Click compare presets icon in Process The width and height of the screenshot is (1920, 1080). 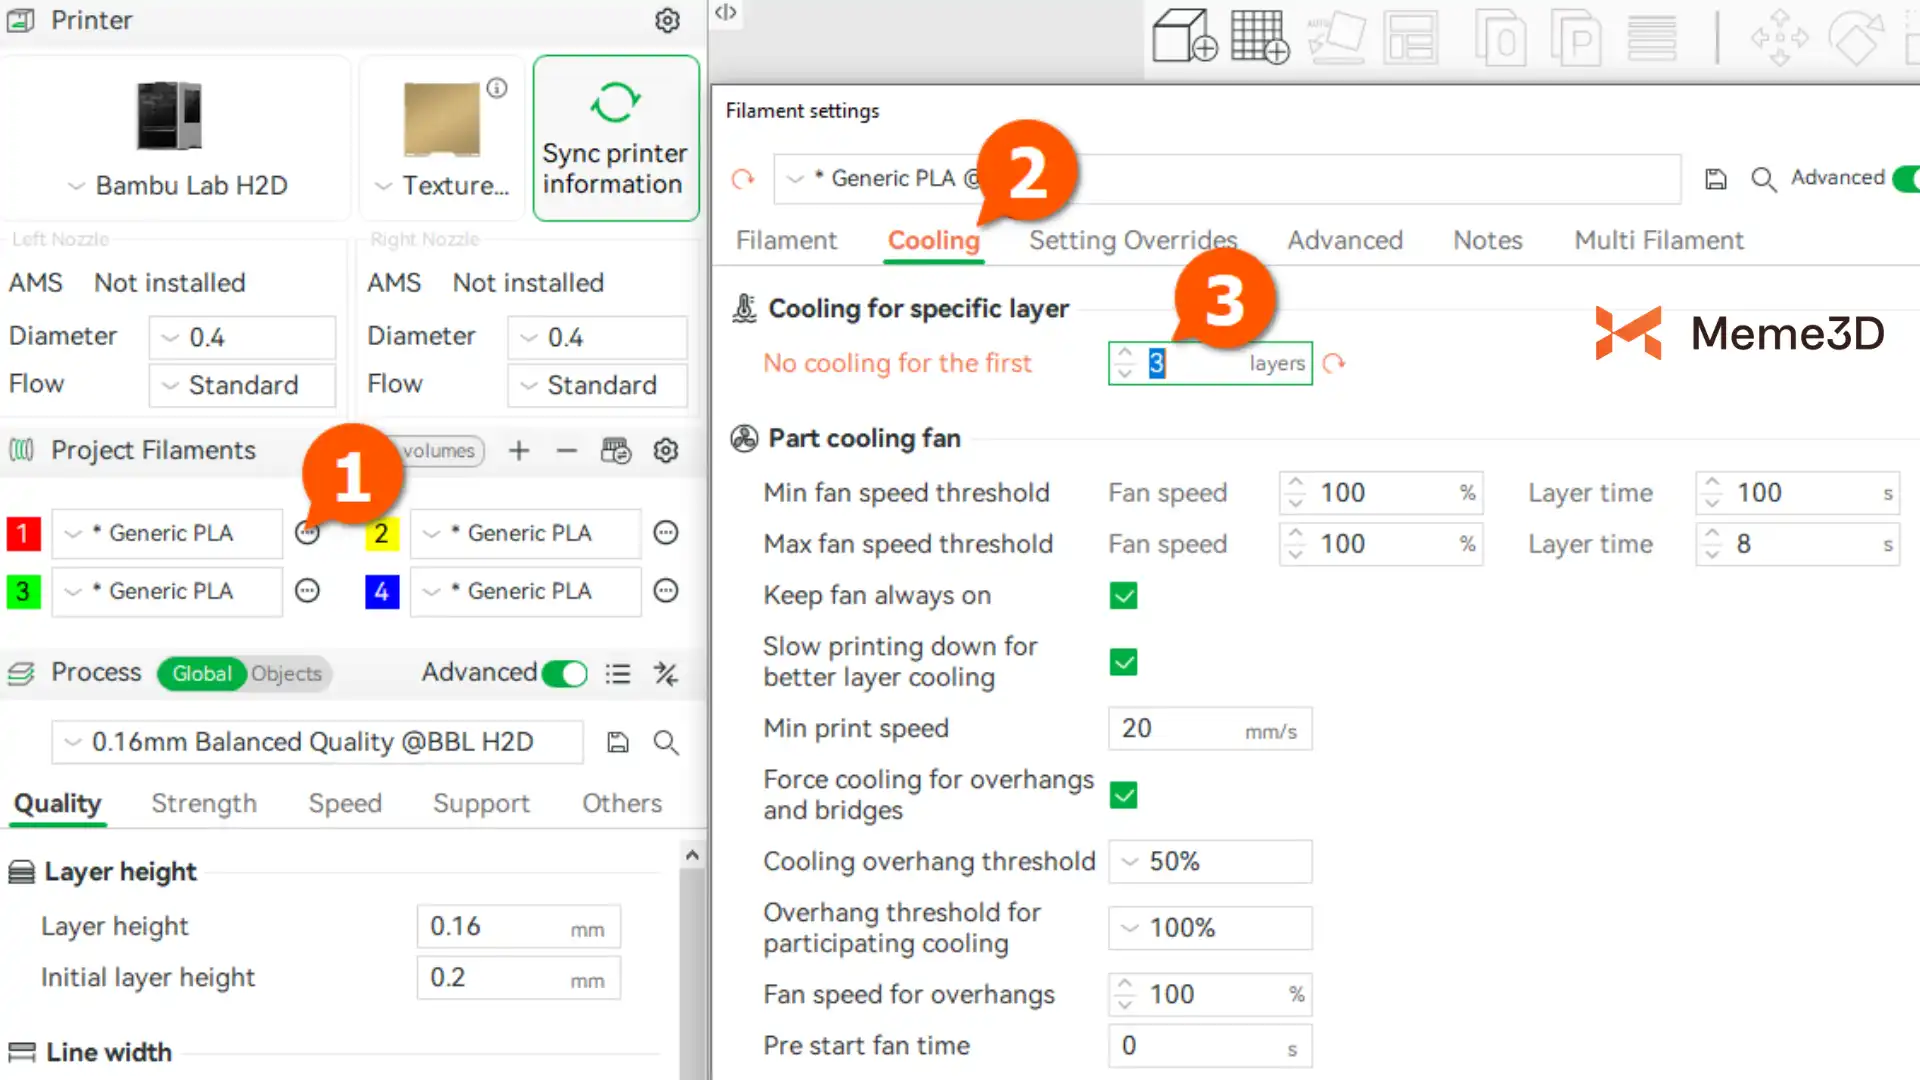(666, 674)
